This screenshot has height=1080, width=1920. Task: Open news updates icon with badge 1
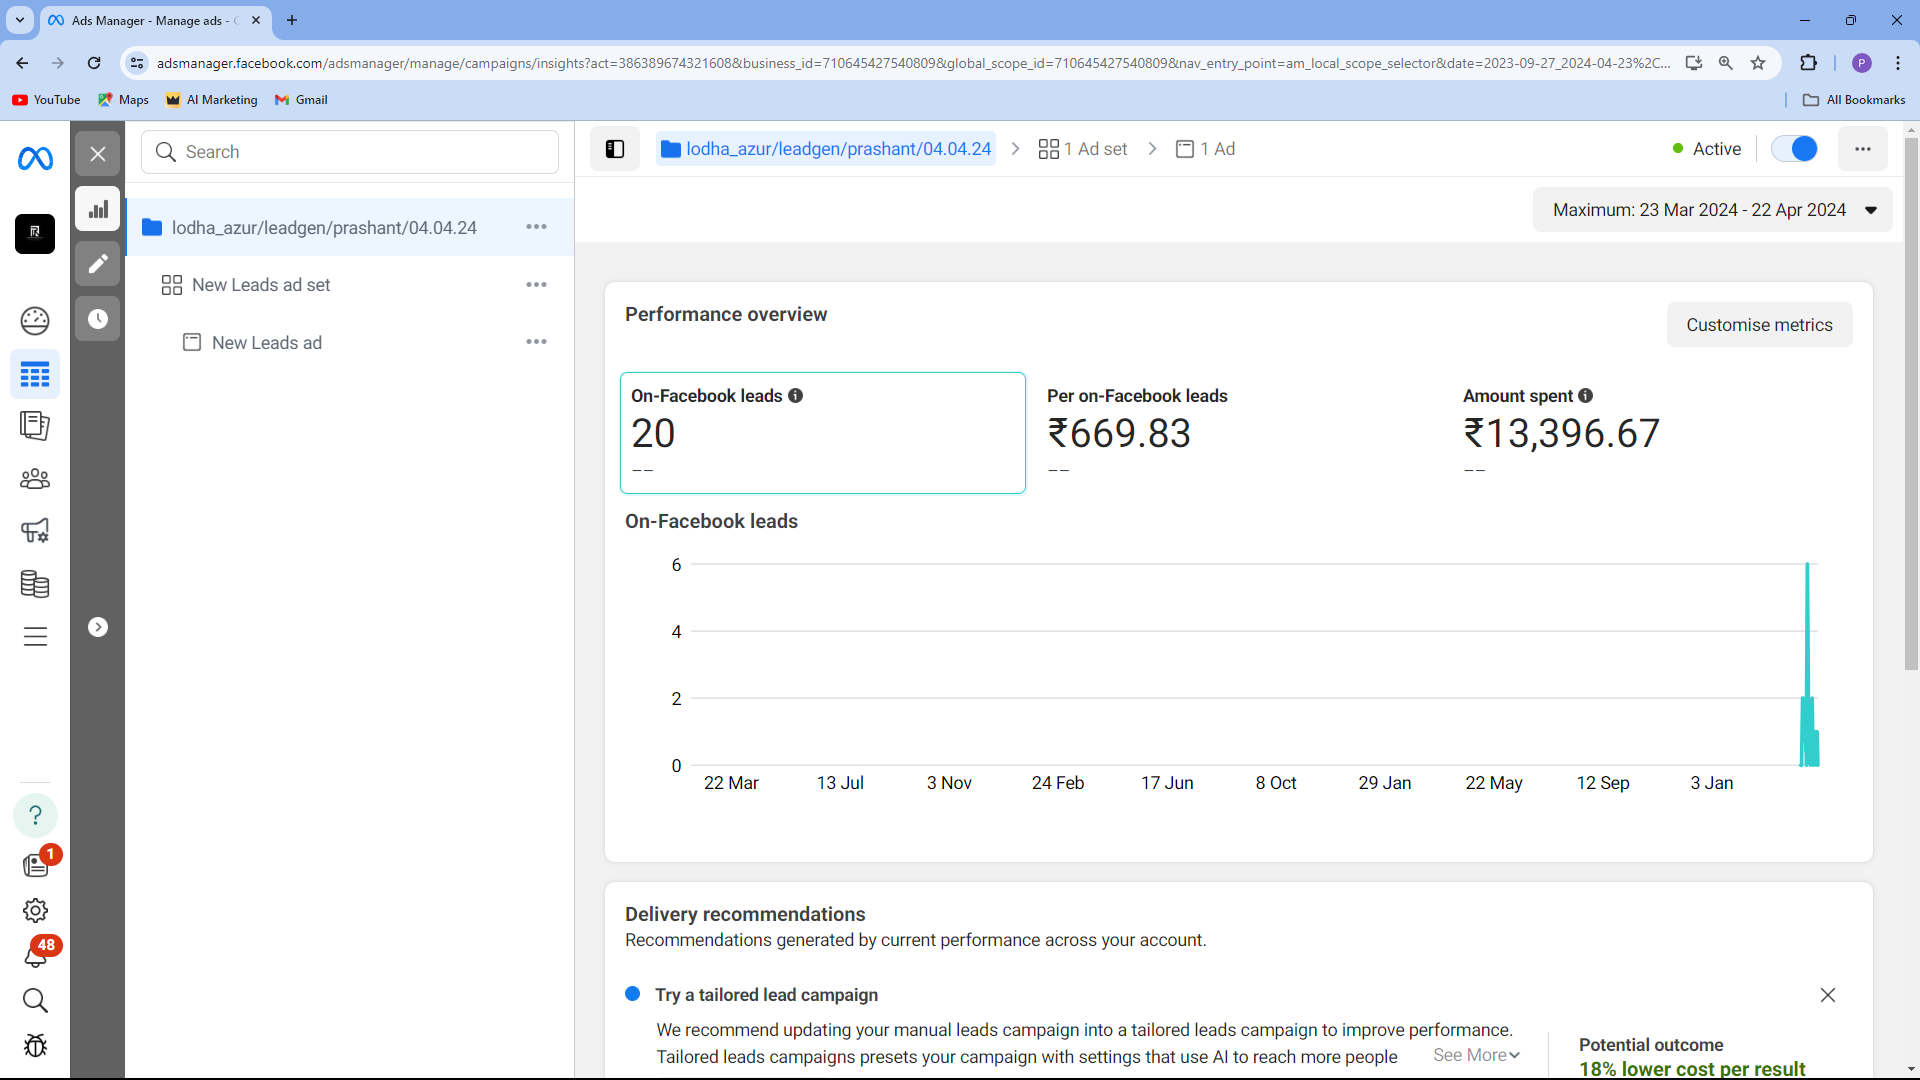pyautogui.click(x=36, y=866)
